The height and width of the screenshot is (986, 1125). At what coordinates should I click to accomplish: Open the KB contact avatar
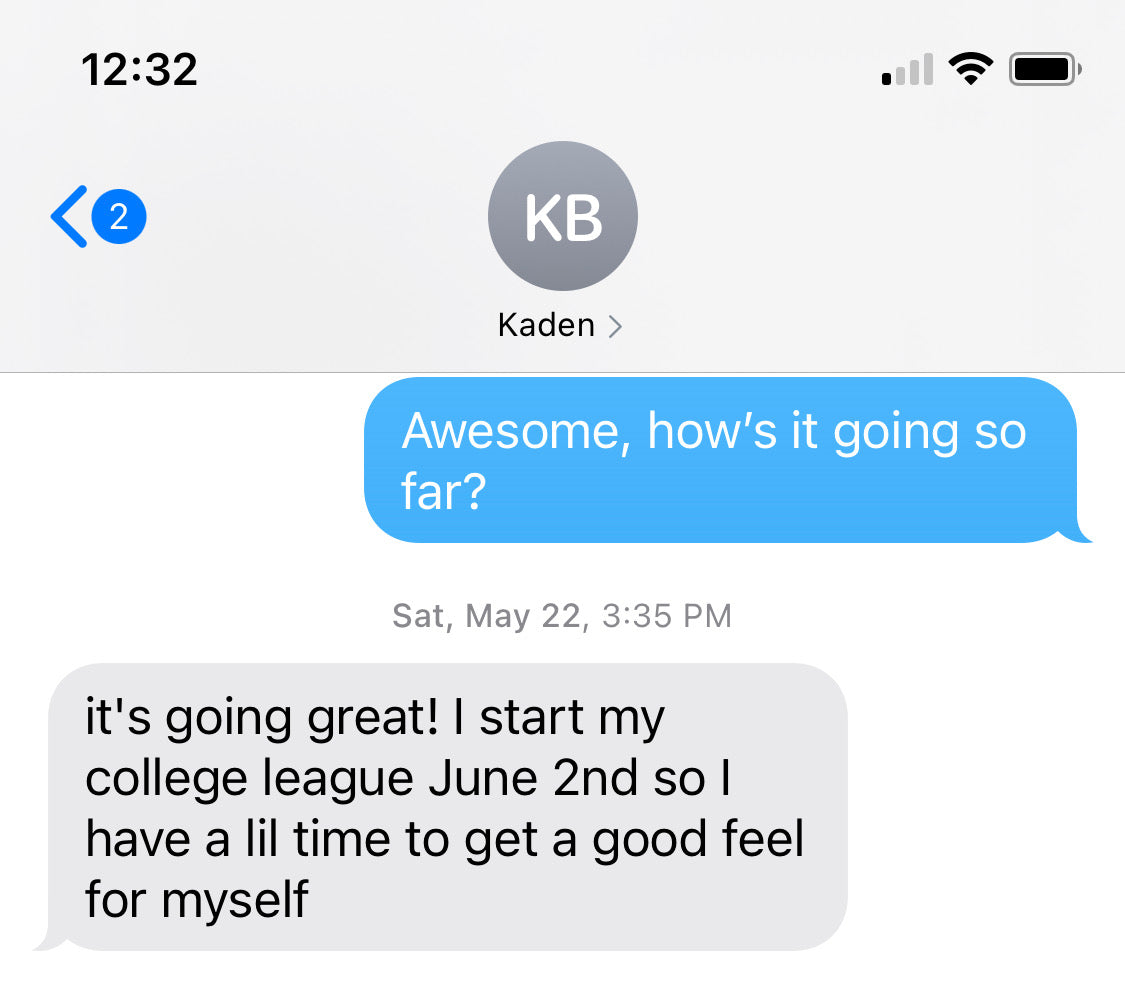click(x=562, y=216)
